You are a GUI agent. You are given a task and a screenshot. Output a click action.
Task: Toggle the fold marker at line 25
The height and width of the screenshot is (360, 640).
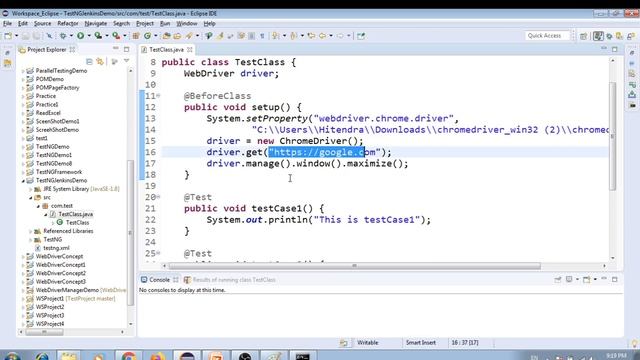tap(158, 253)
